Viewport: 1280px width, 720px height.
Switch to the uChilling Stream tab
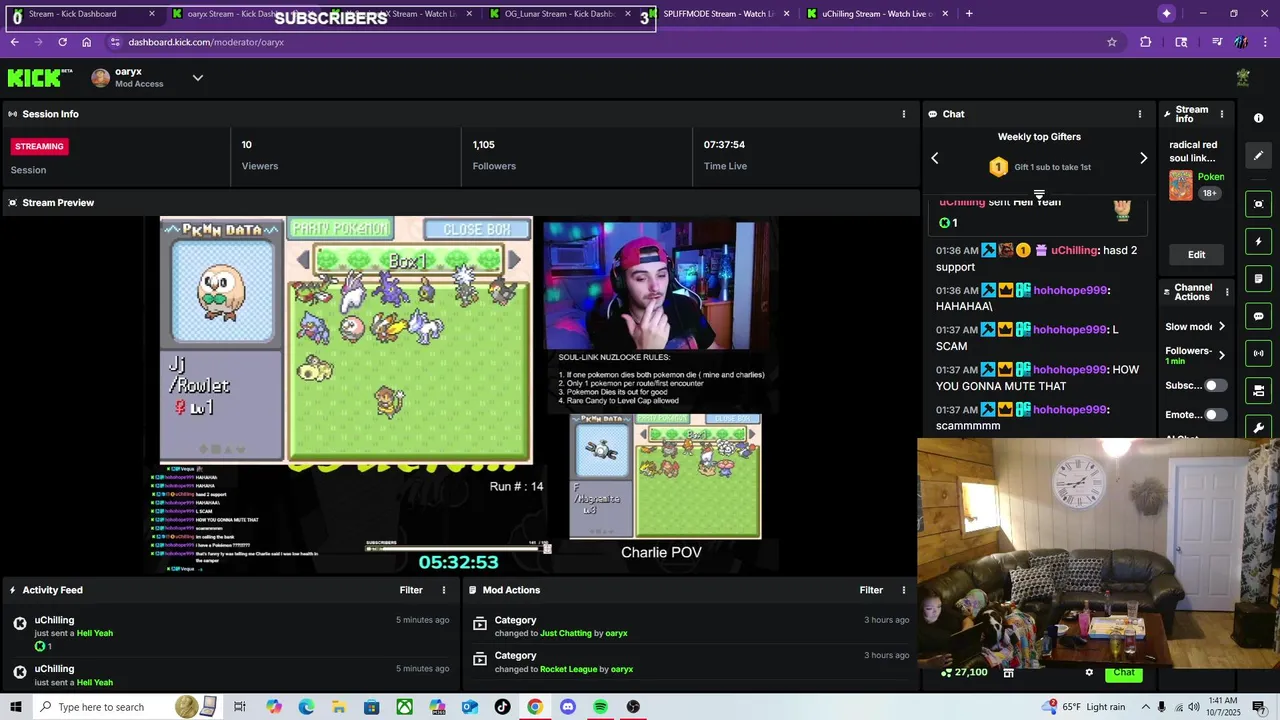point(877,14)
